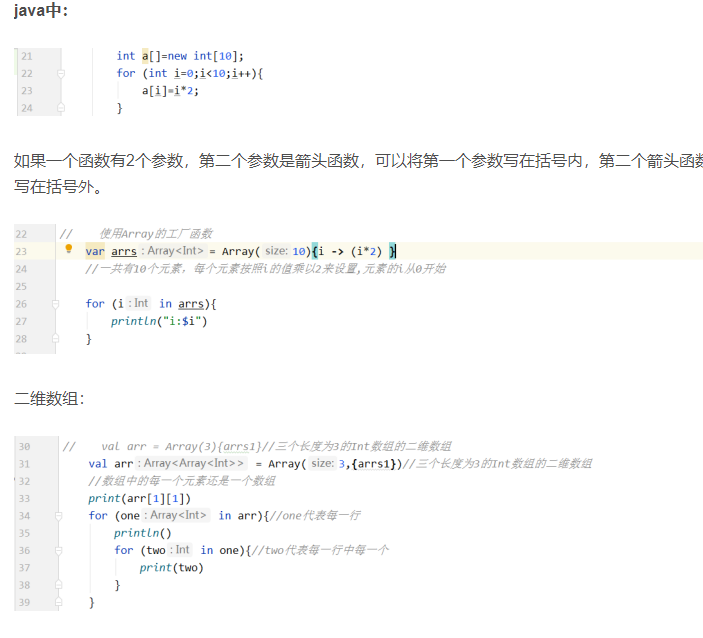Click the ': Int' hint after 'two' on line 36
Viewport: 703px width, 638px height.
point(180,550)
